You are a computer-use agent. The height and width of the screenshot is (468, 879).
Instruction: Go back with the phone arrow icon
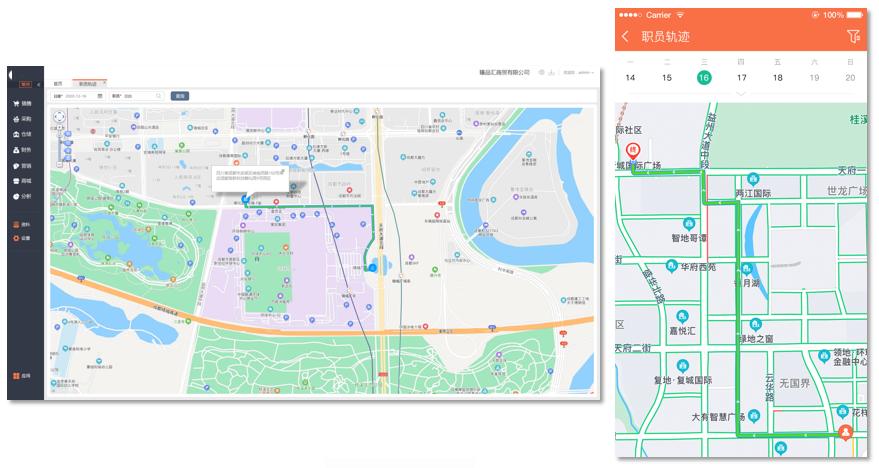pyautogui.click(x=625, y=36)
